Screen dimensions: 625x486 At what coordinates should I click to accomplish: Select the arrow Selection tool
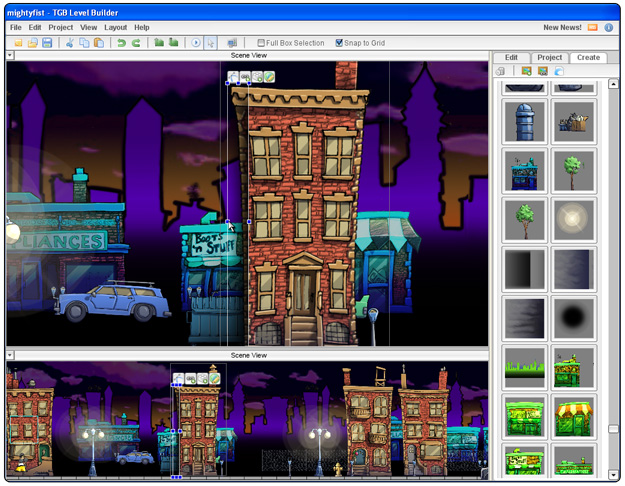click(210, 43)
